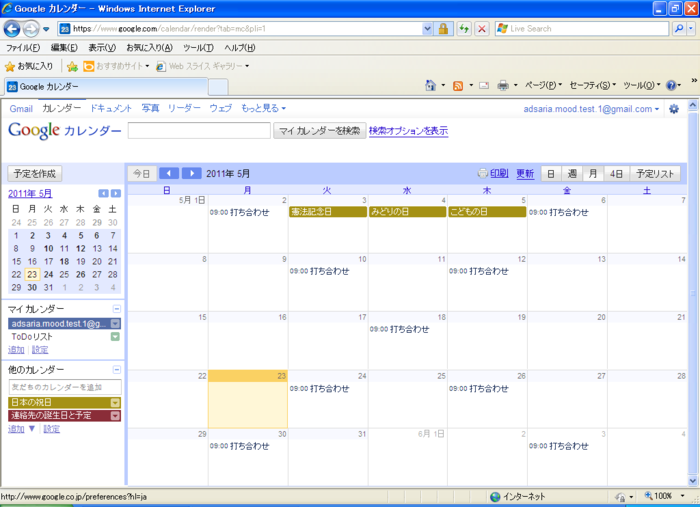700x507 pixels.
Task: Click the new empty tab button
Action: (x=218, y=87)
